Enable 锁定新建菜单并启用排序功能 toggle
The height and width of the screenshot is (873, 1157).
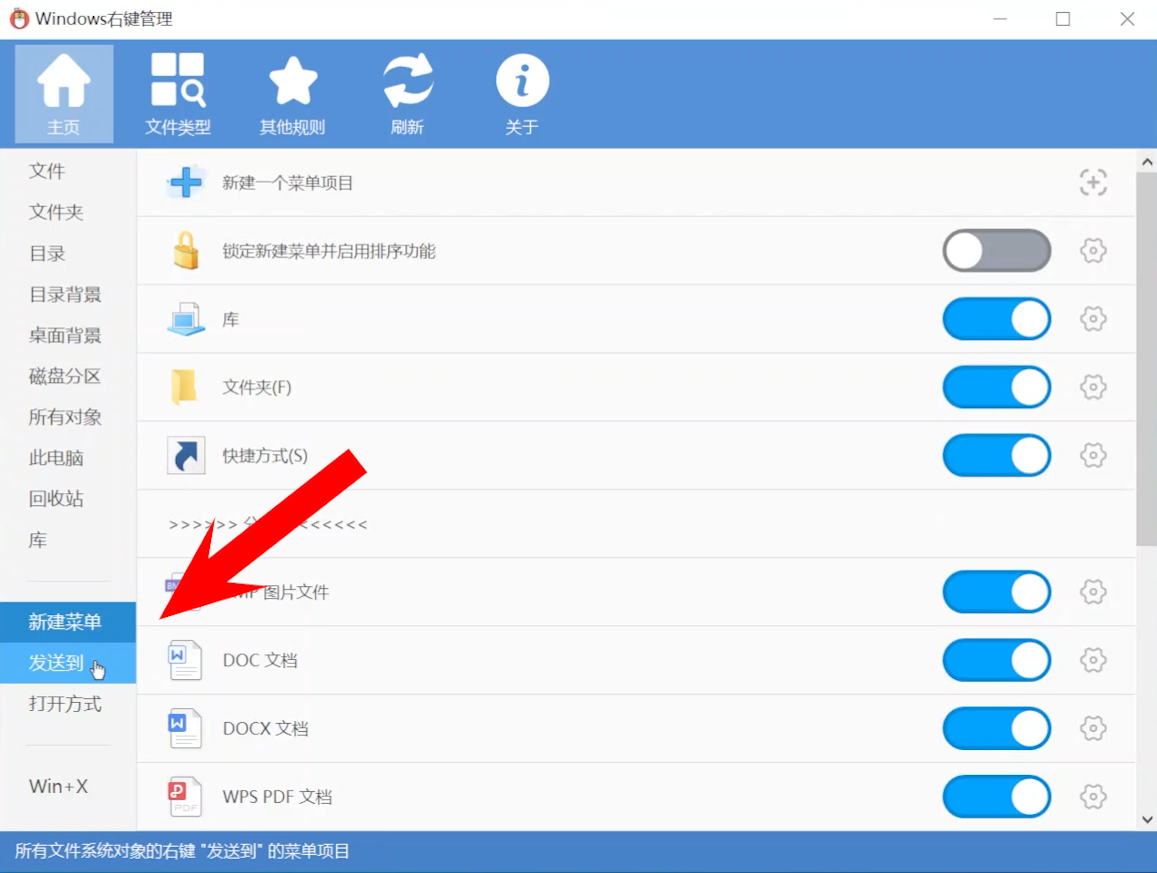[996, 251]
